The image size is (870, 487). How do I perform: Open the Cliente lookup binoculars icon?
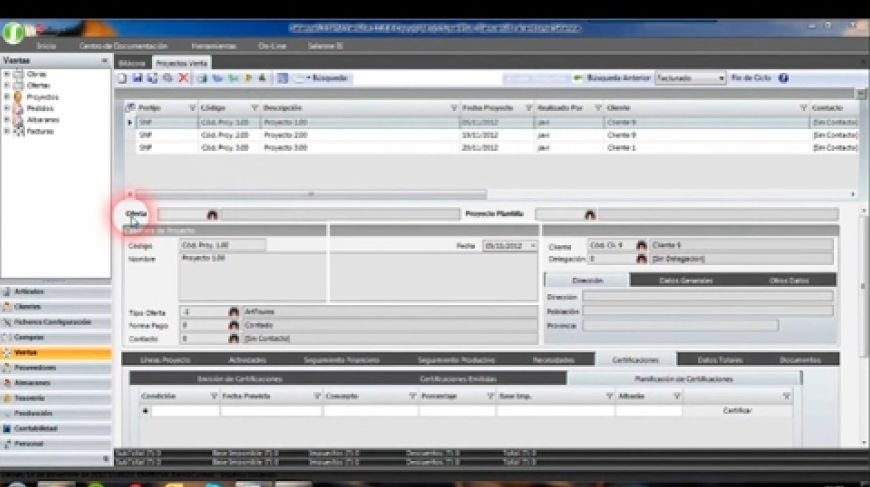click(x=641, y=245)
